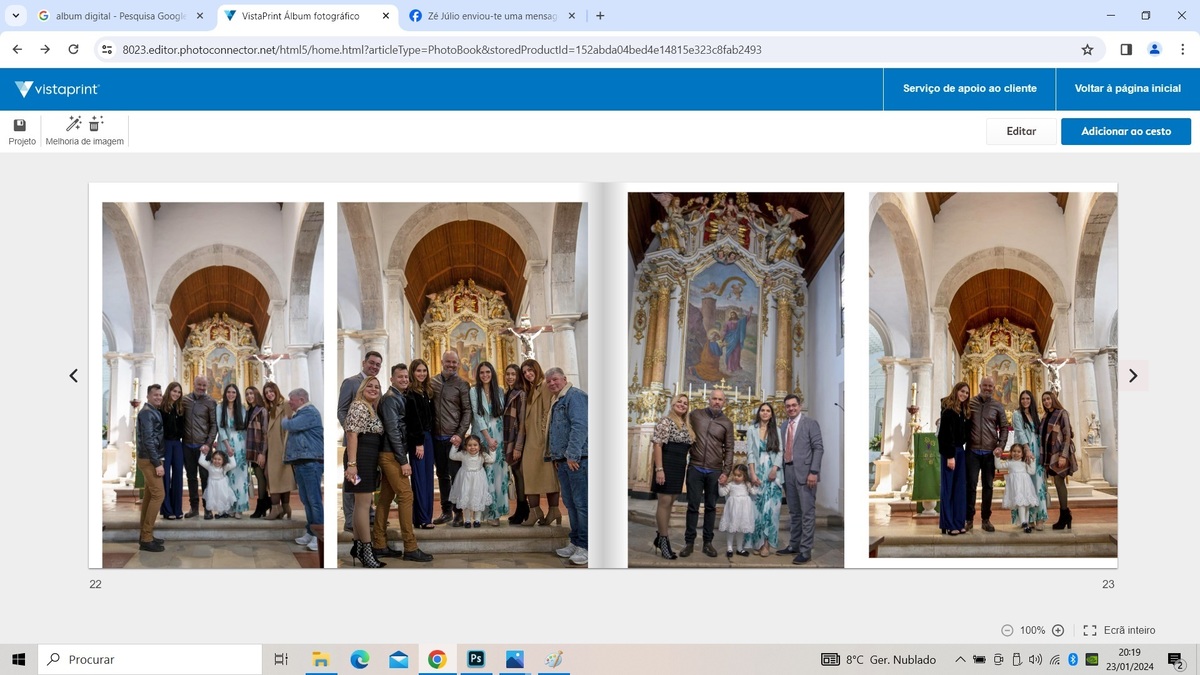This screenshot has width=1200, height=675.
Task: Click the Projeto save disk icon
Action: (x=19, y=125)
